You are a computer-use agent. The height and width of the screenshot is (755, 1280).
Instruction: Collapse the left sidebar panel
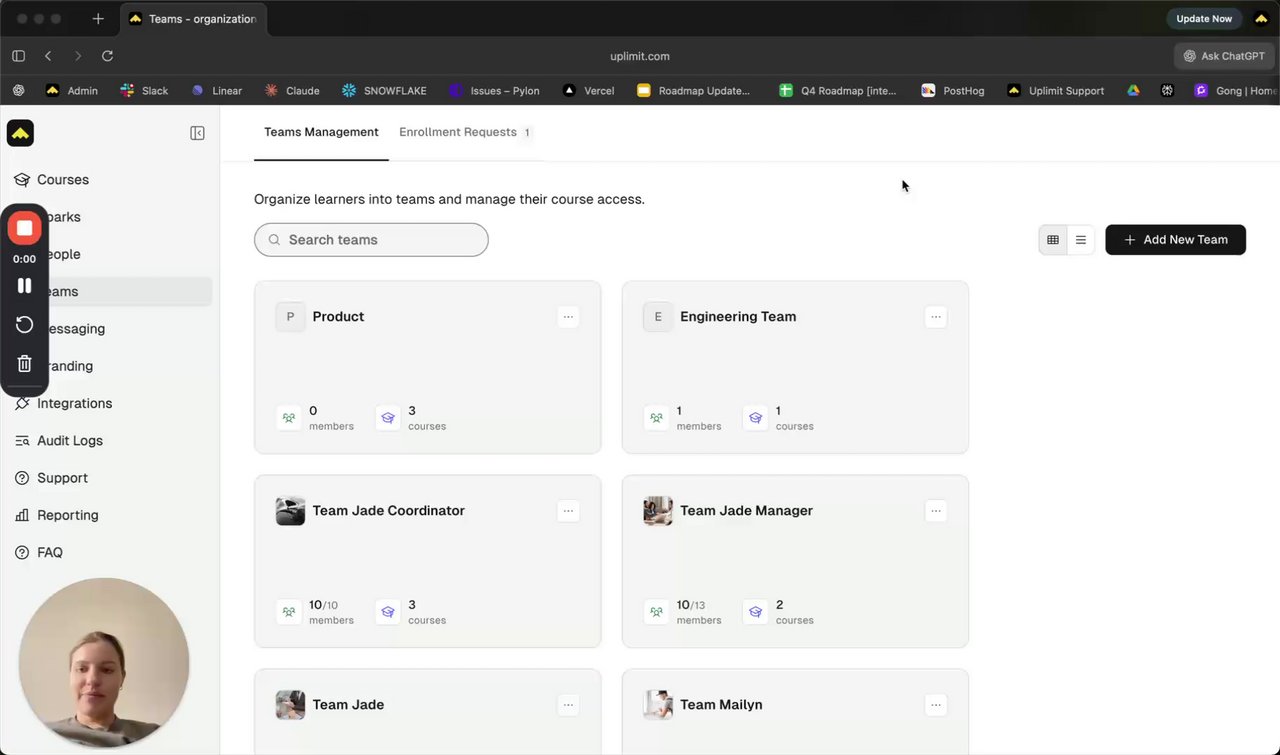click(x=197, y=133)
